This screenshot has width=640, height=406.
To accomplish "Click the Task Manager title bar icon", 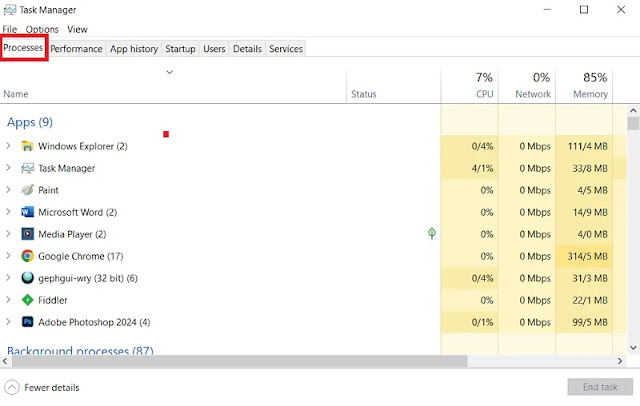I will point(9,10).
